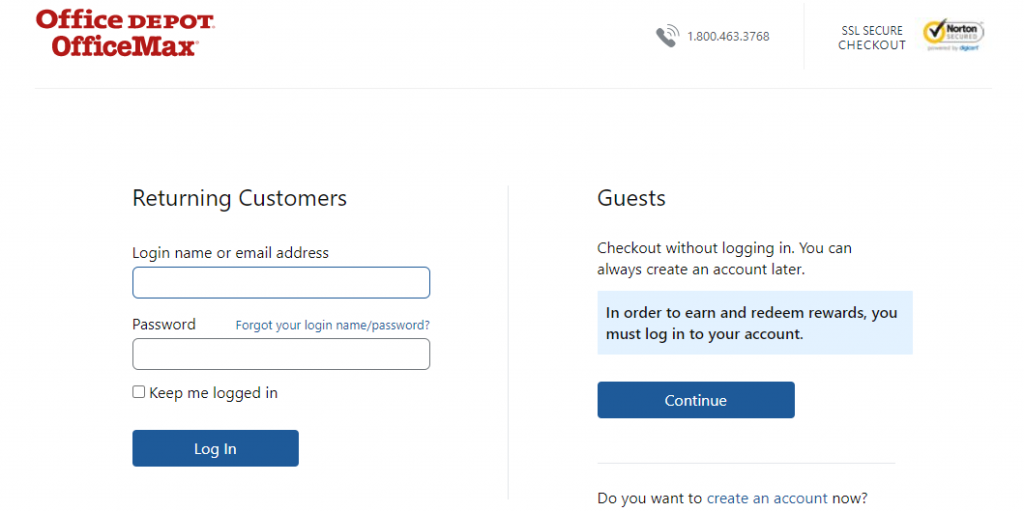Viewport: 1024px width, 512px height.
Task: Open Forgot your login name/password link
Action: [x=332, y=325]
